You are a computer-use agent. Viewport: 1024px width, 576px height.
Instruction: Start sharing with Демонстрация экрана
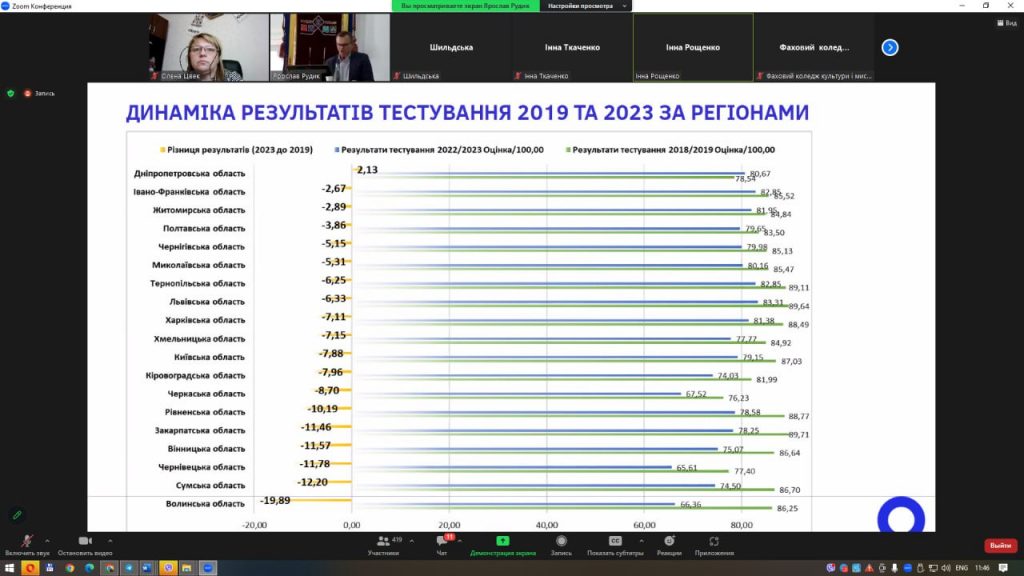point(504,541)
